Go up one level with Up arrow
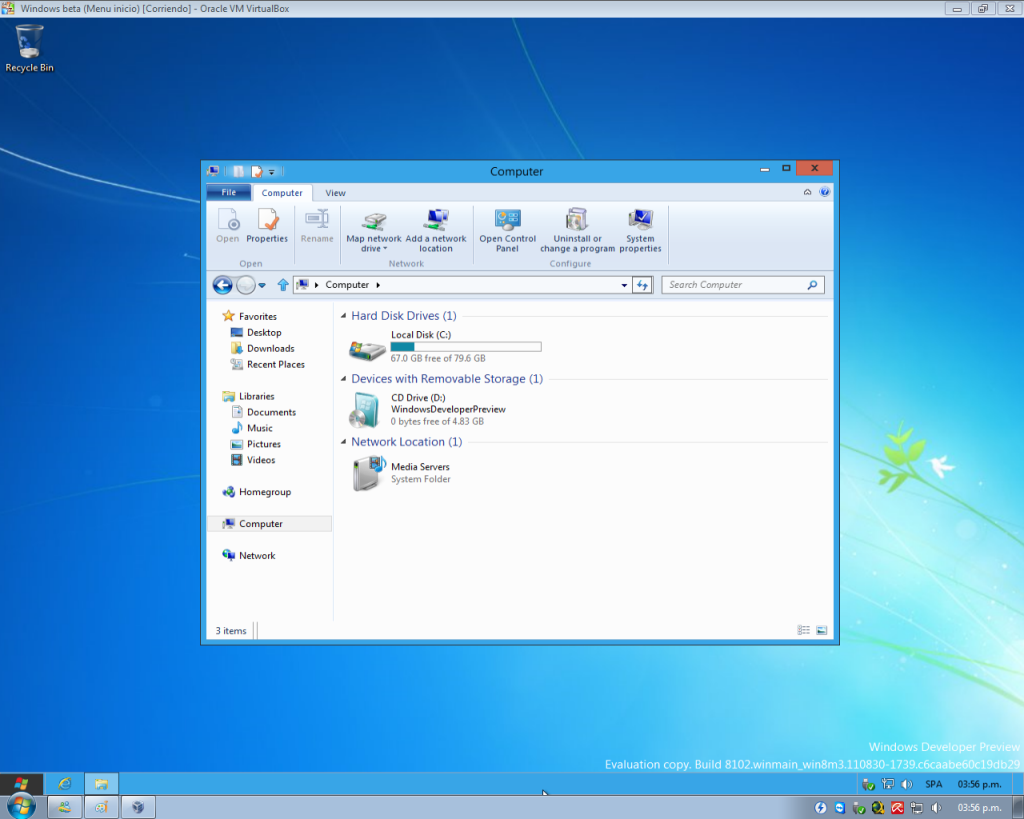The height and width of the screenshot is (819, 1024). coord(283,285)
